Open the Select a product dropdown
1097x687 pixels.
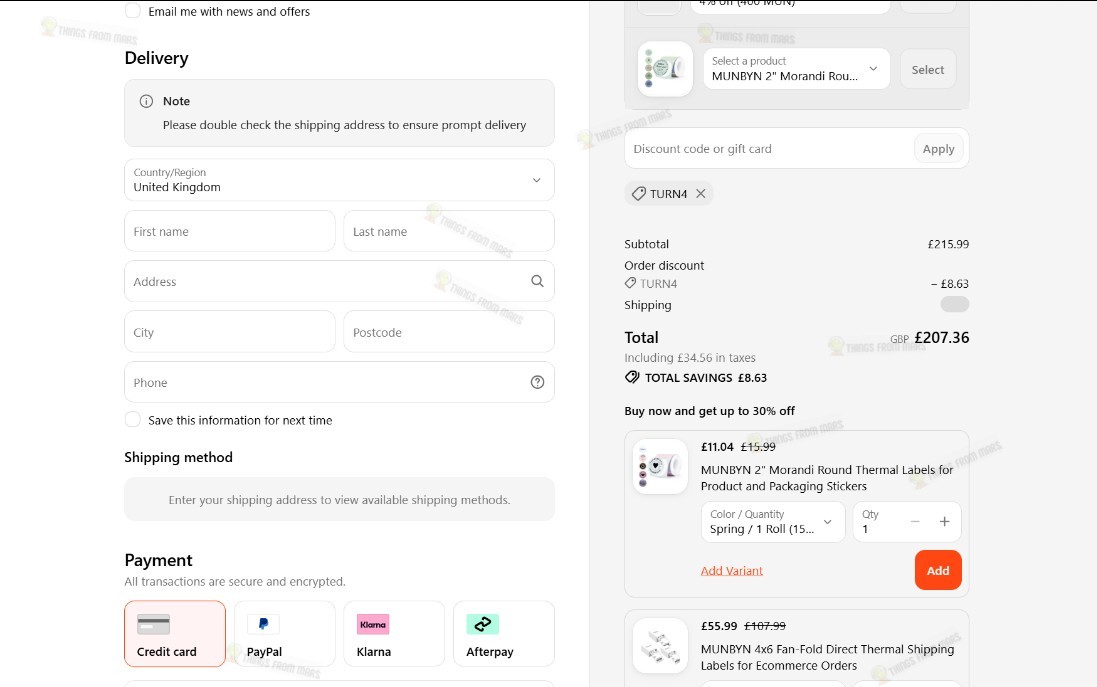796,69
